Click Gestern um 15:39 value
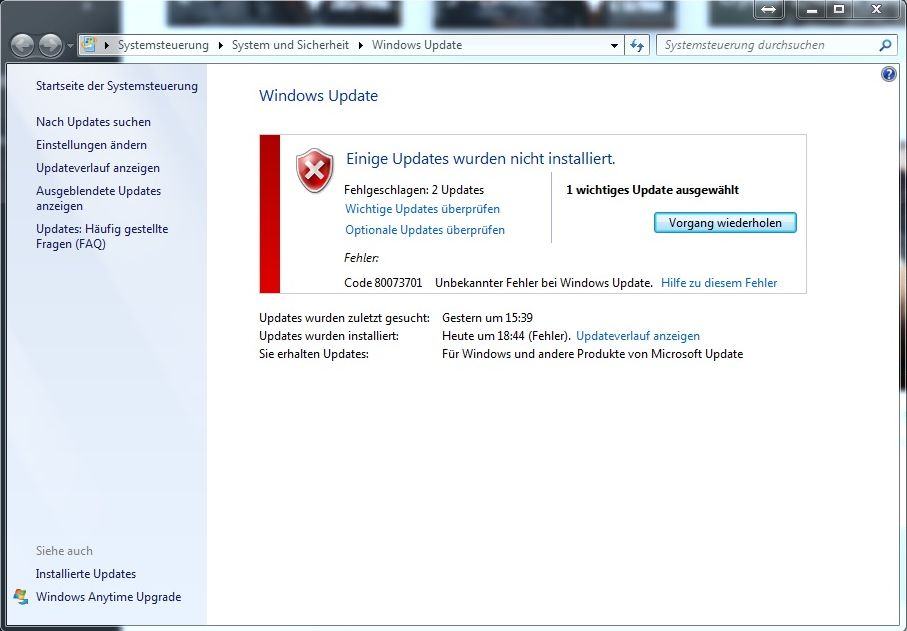This screenshot has width=907, height=631. pos(487,318)
